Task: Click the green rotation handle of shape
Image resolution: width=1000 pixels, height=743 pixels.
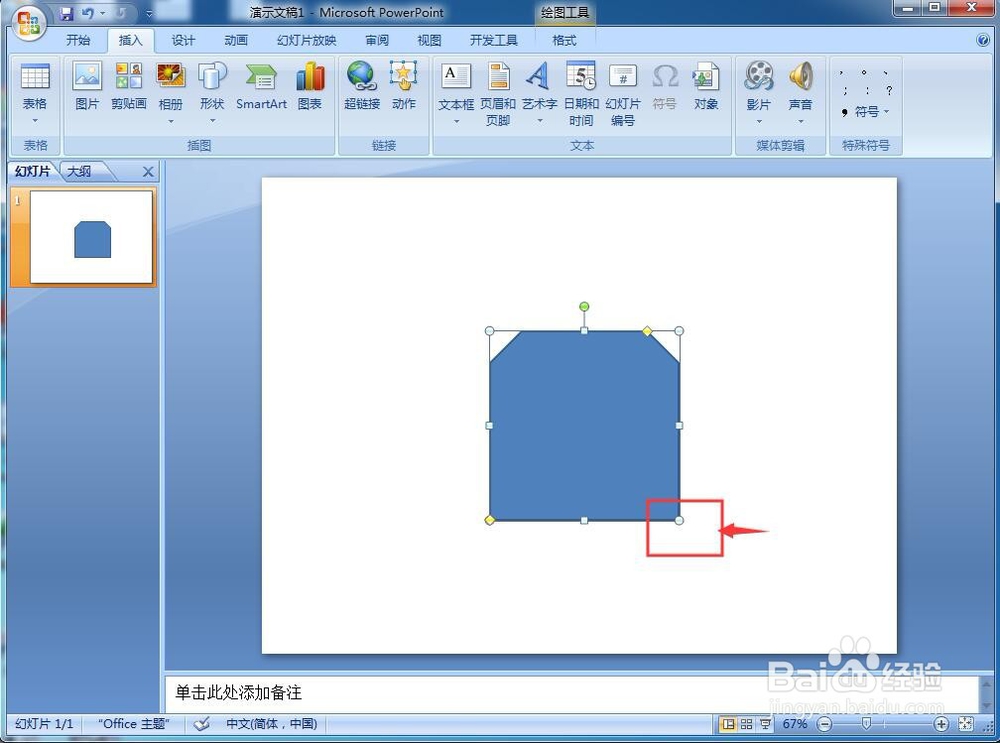Action: point(584,307)
